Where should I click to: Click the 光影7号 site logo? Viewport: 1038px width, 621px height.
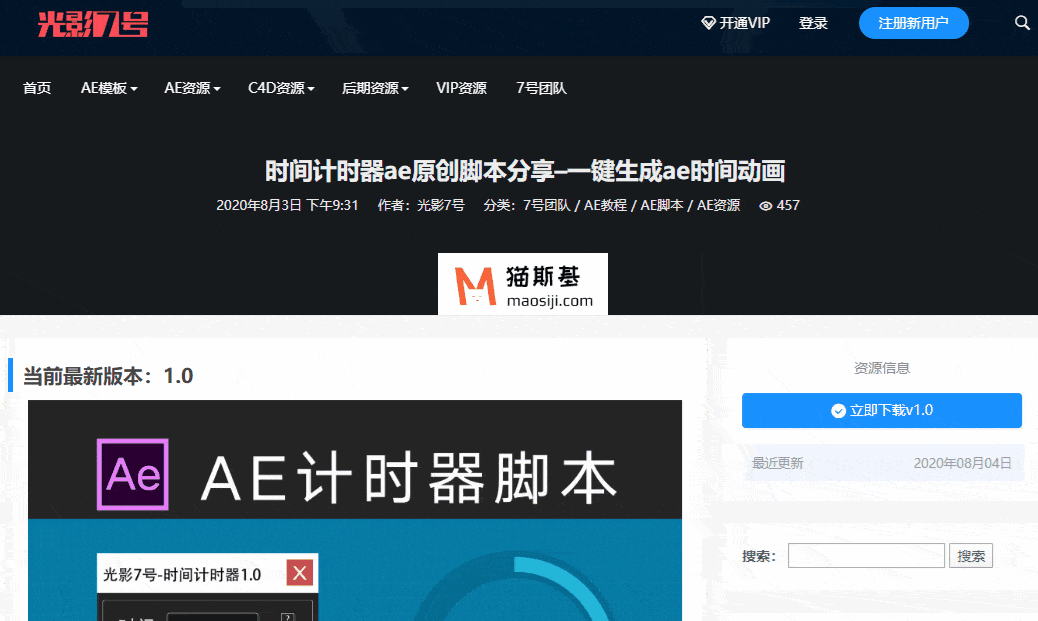[x=93, y=24]
